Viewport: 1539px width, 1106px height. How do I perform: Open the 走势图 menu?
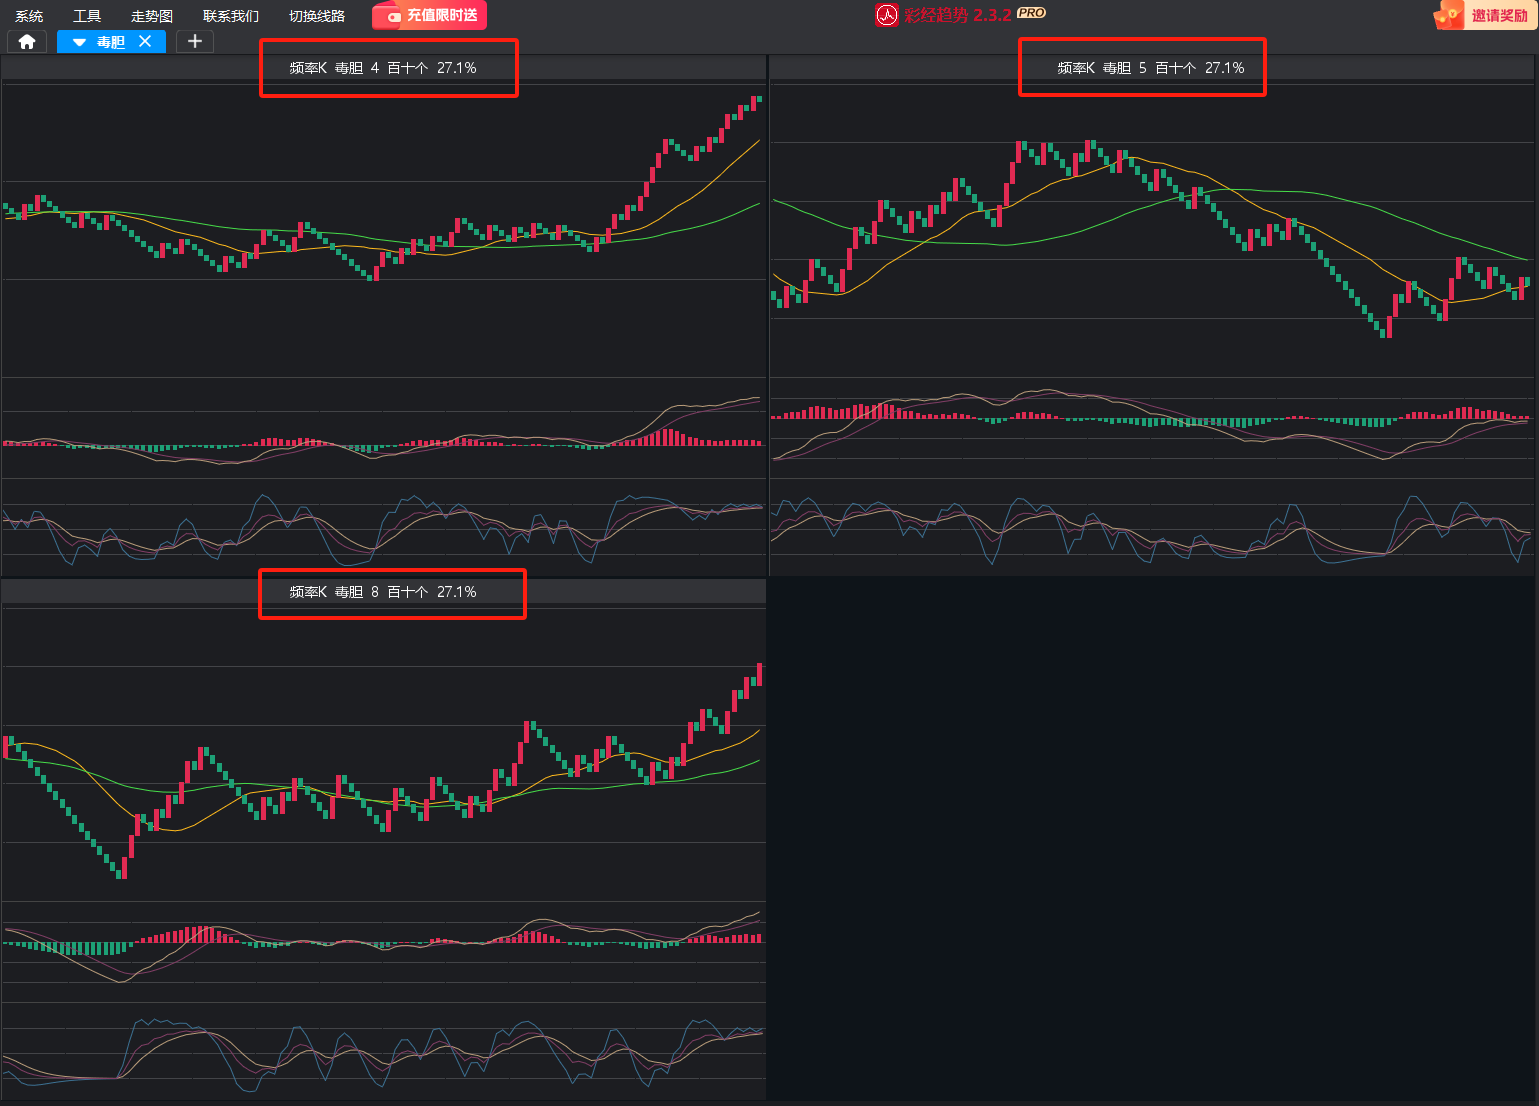pos(152,16)
